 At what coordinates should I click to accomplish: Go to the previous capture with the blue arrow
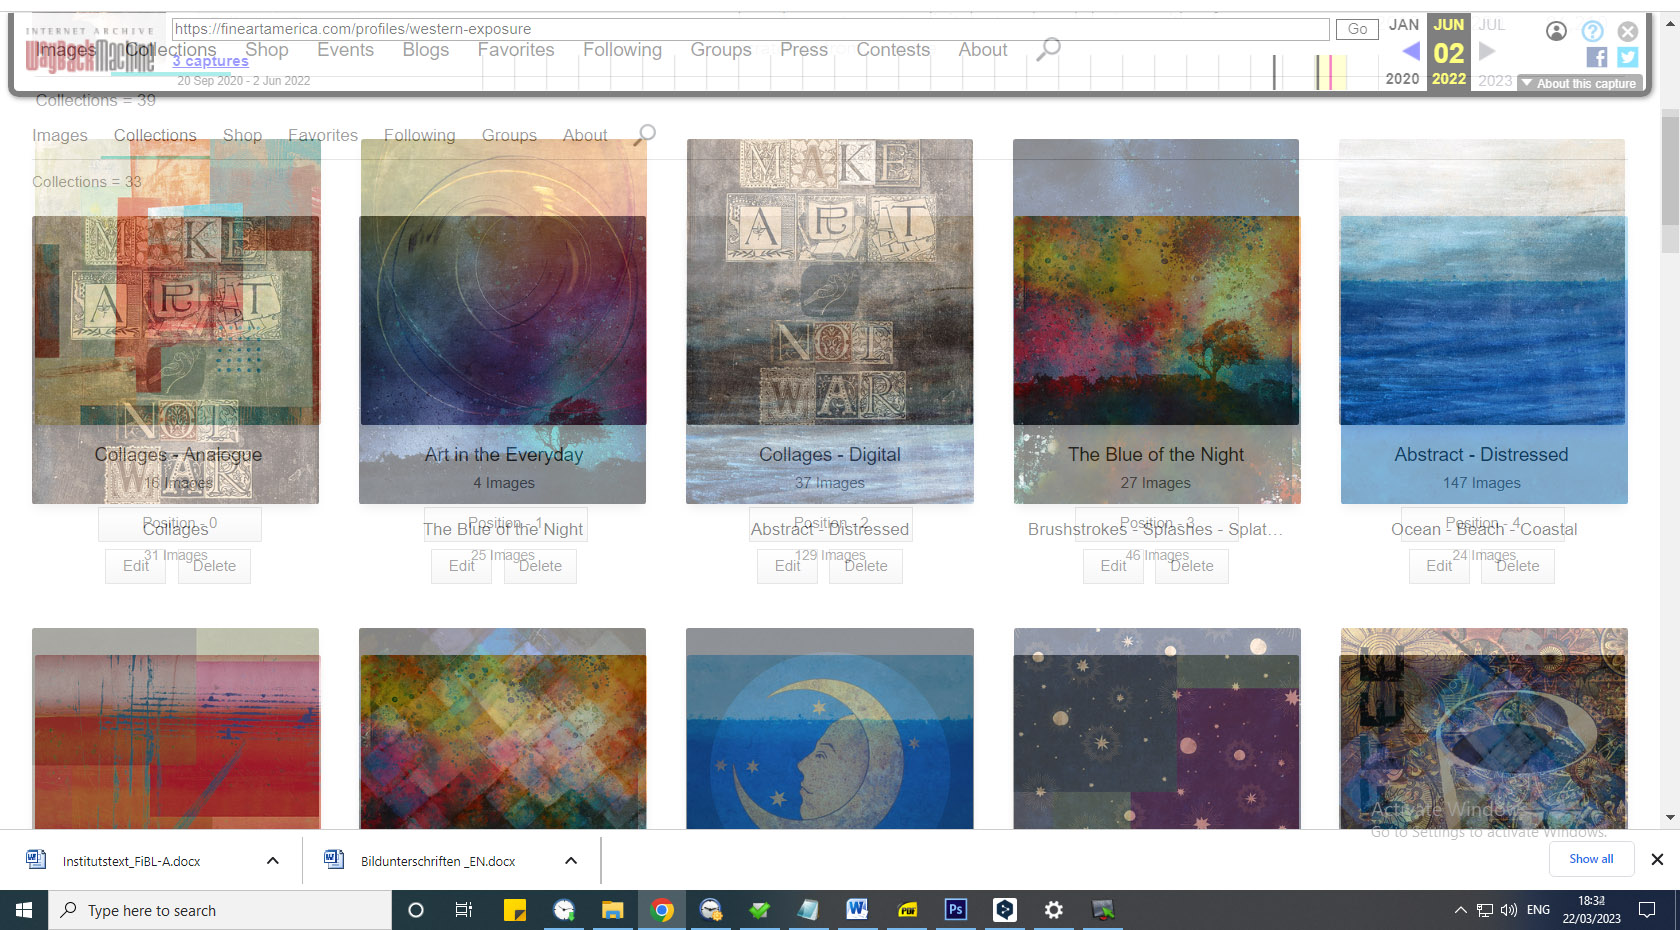click(1411, 51)
